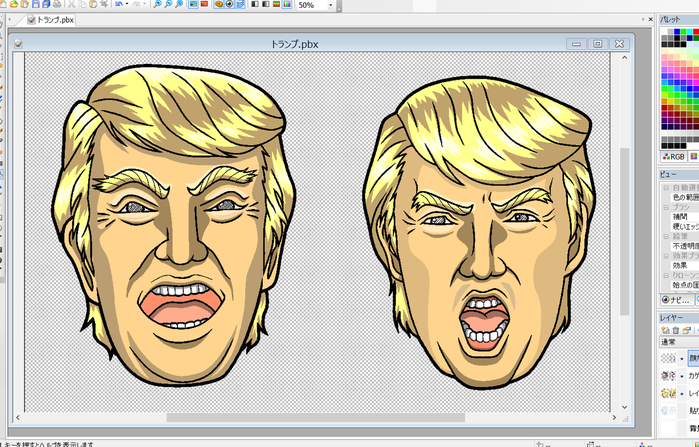Click the canvas horizontal scrollbar thumb
Image resolution: width=699 pixels, height=447 pixels.
[316, 418]
